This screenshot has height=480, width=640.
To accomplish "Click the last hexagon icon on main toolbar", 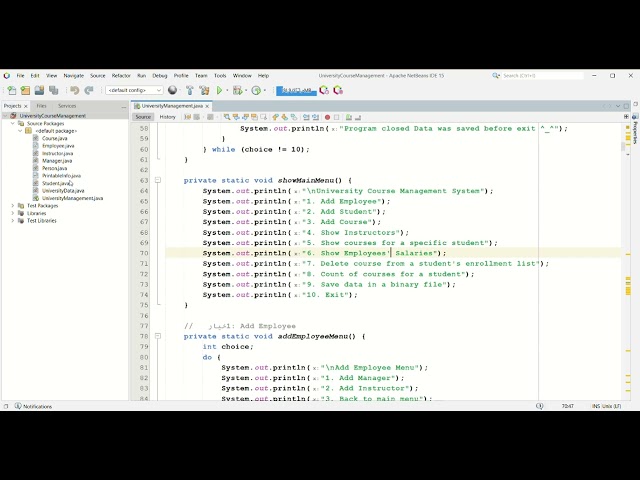I will click(x=338, y=90).
